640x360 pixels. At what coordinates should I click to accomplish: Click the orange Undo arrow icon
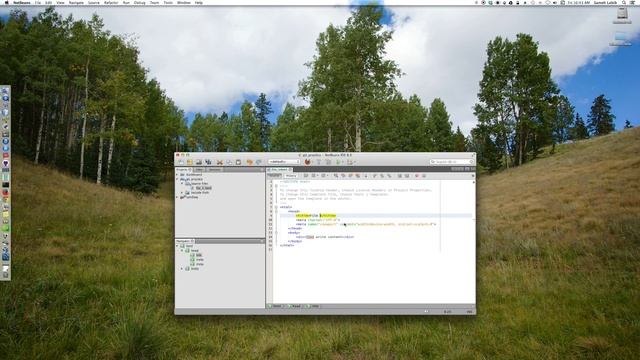pyautogui.click(x=249, y=162)
